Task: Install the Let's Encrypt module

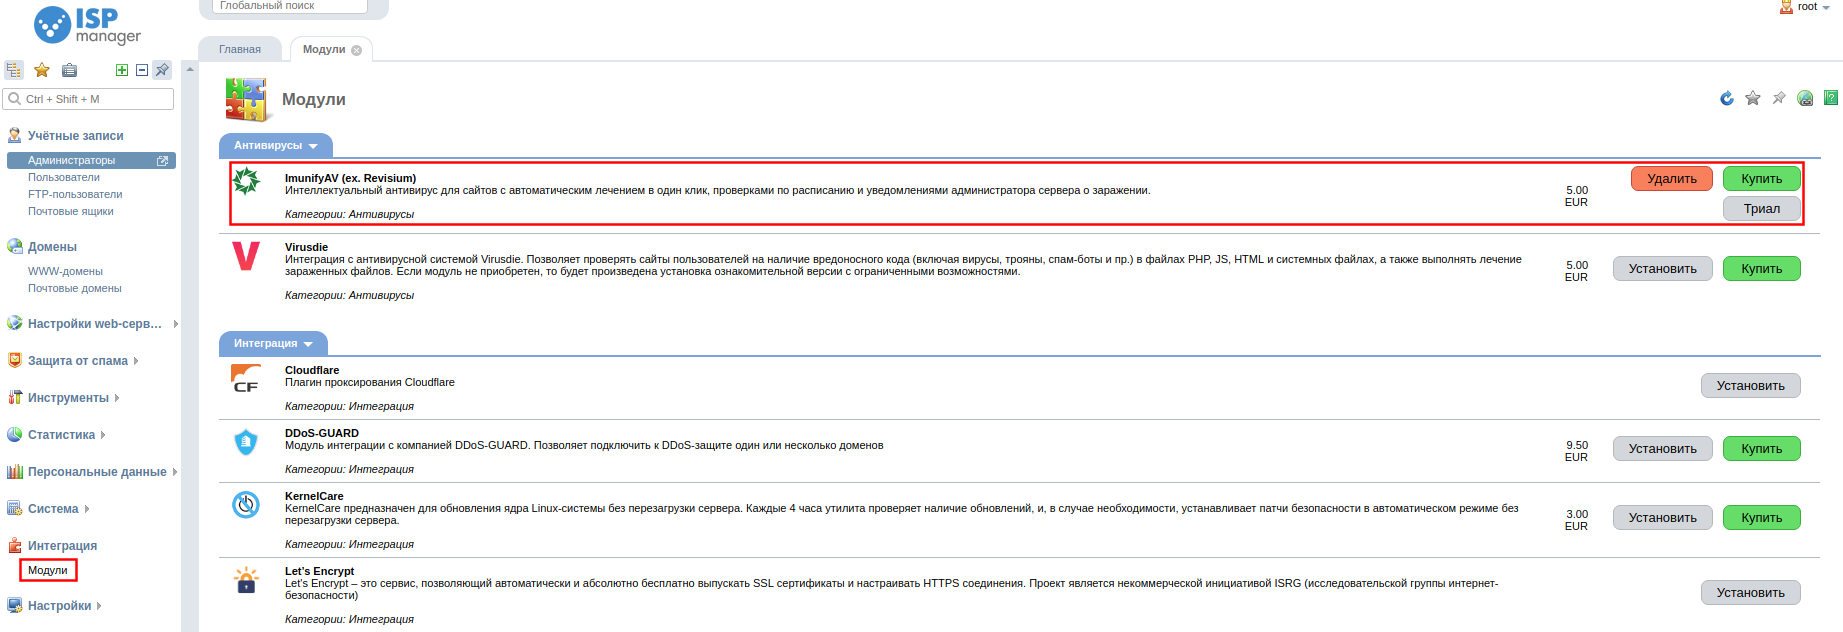Action: pos(1750,593)
